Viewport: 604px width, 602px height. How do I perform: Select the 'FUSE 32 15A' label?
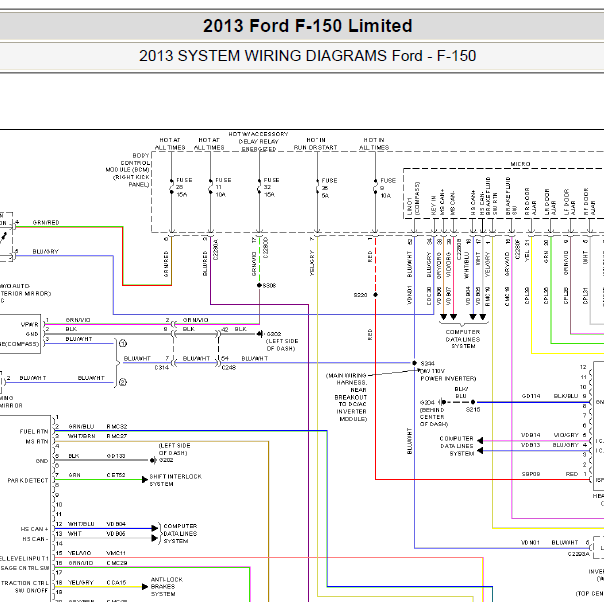click(271, 187)
